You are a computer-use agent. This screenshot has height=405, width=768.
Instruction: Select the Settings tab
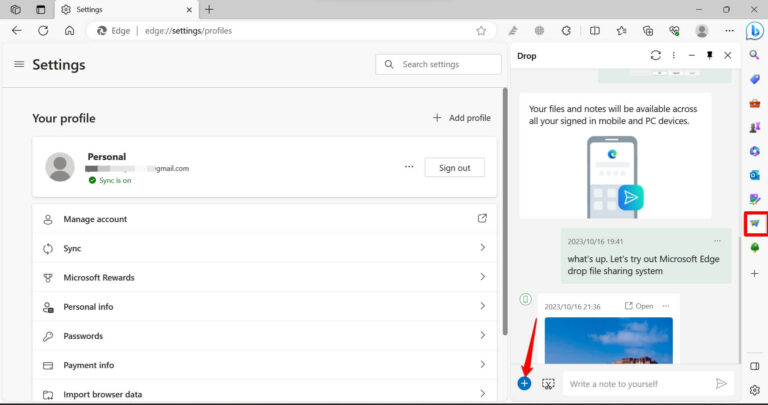127,9
